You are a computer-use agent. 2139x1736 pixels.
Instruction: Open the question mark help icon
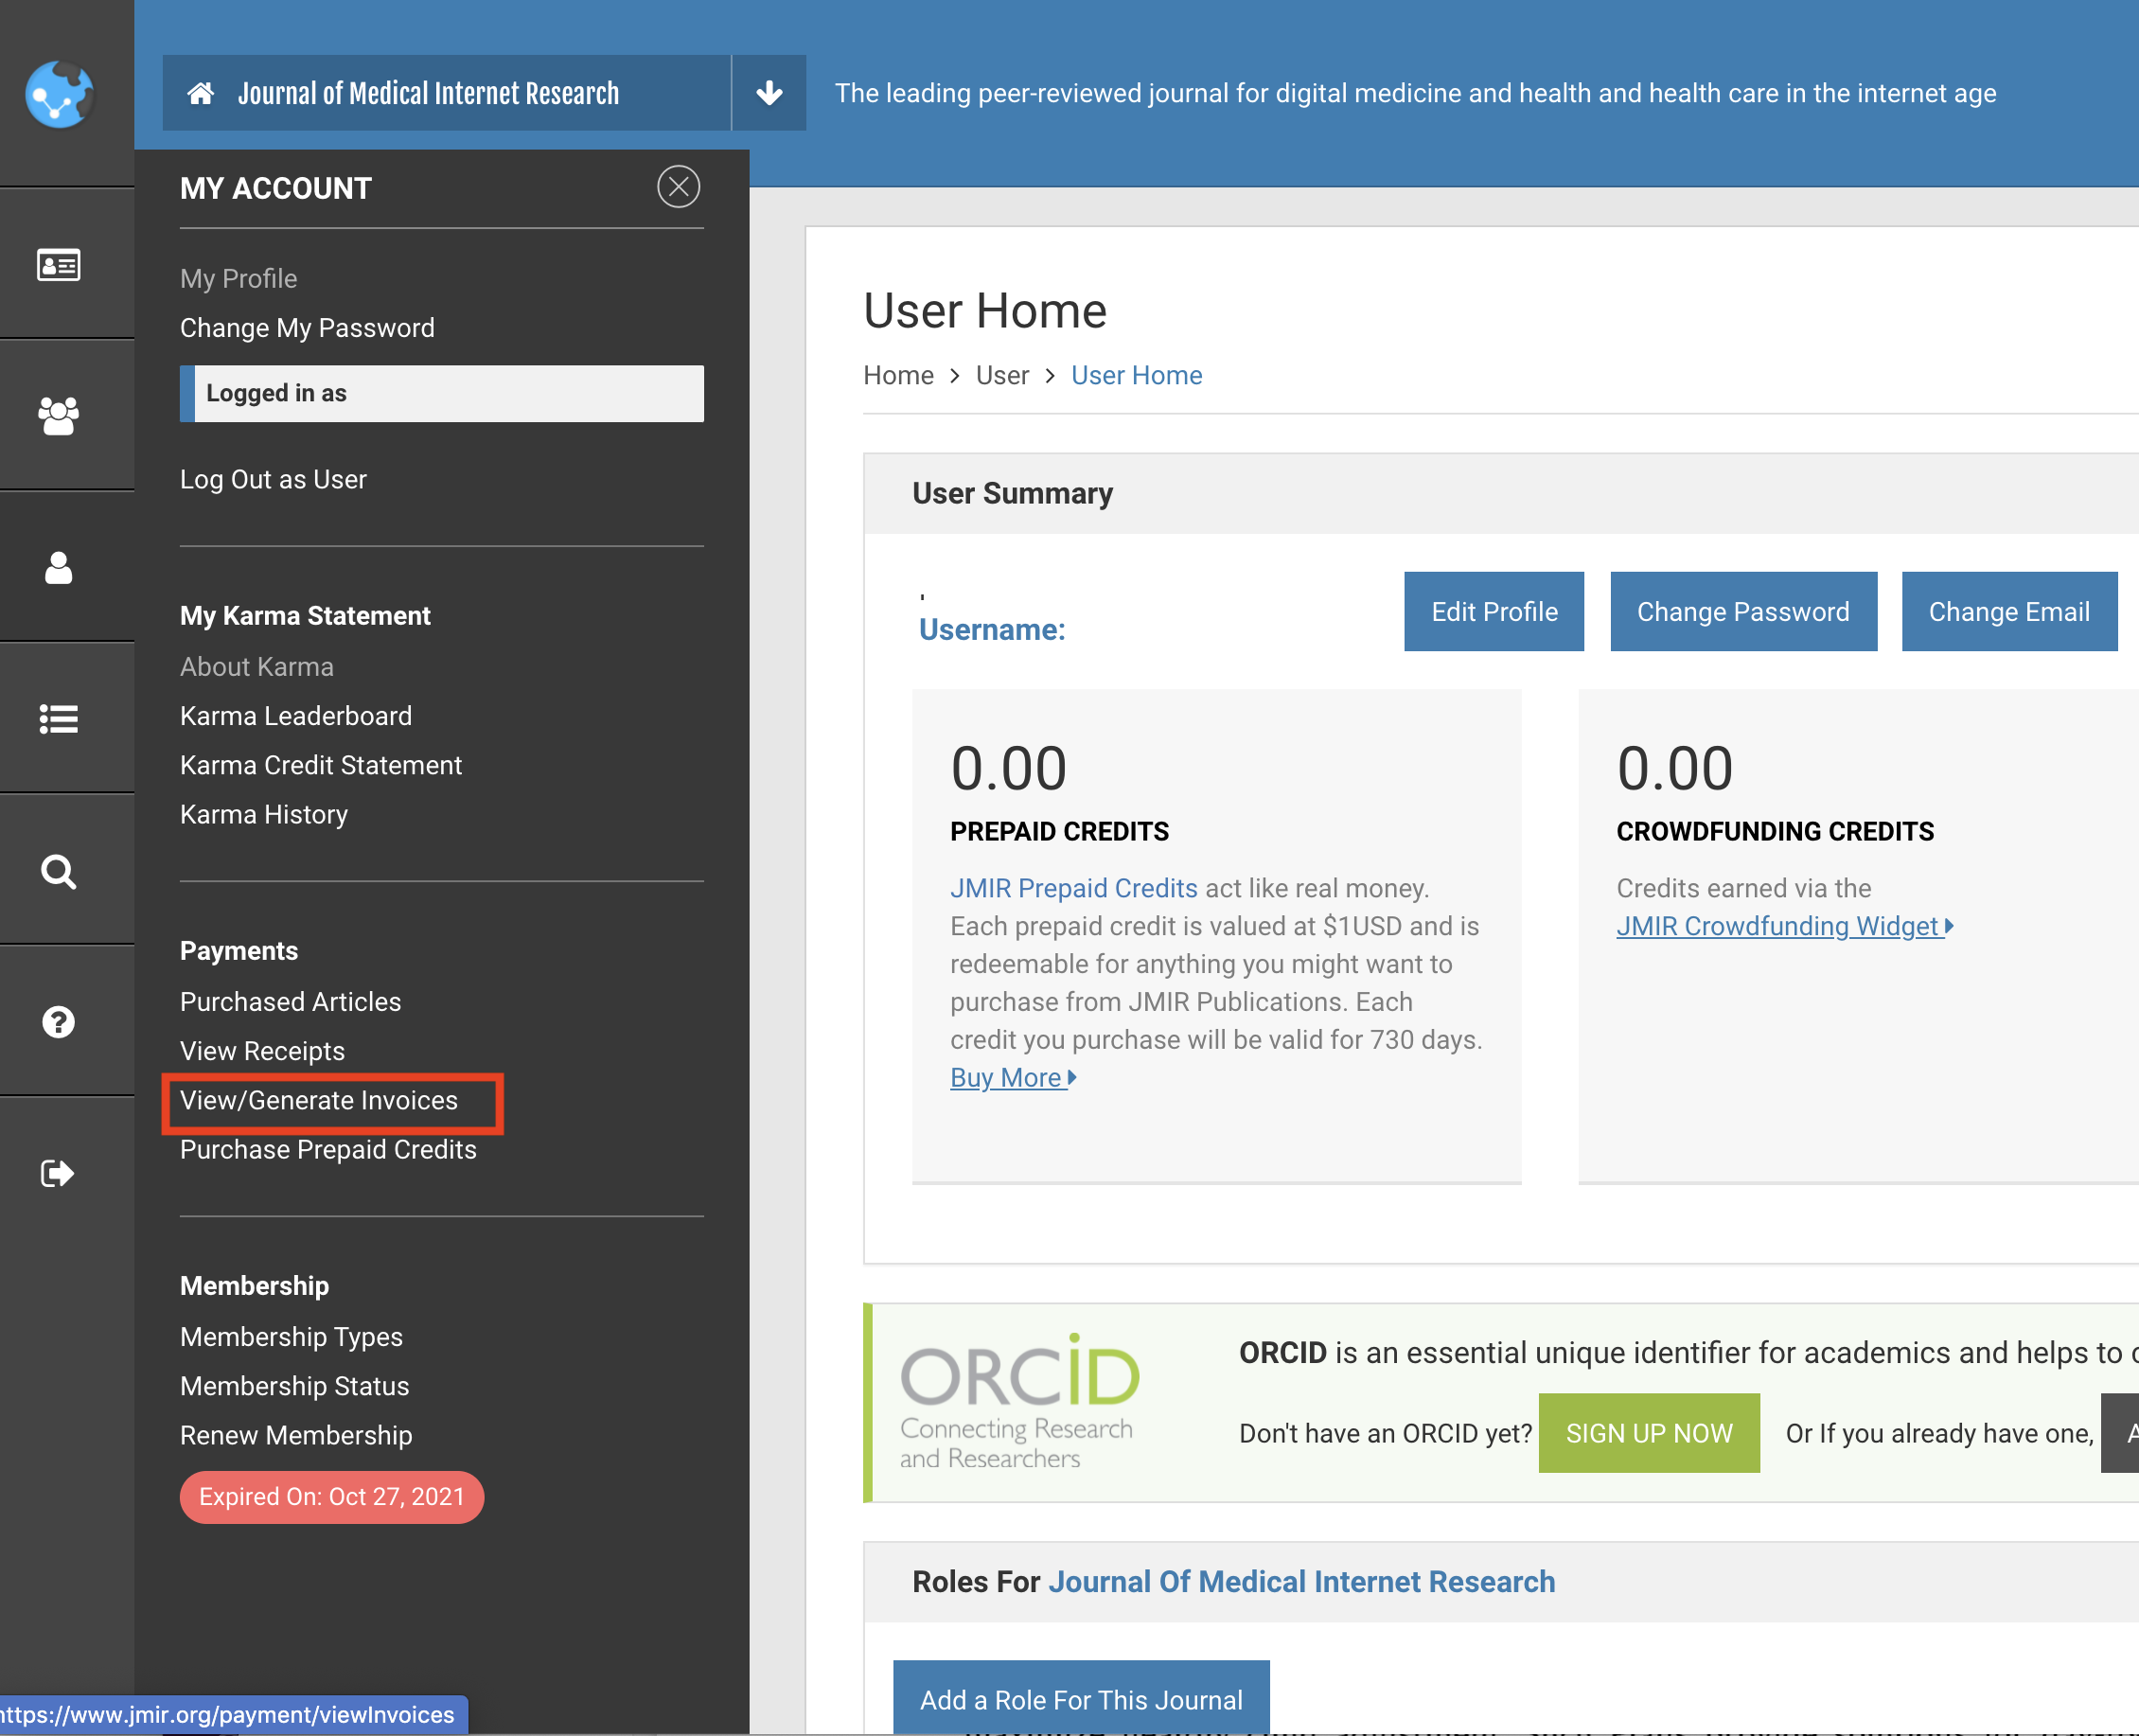59,1022
